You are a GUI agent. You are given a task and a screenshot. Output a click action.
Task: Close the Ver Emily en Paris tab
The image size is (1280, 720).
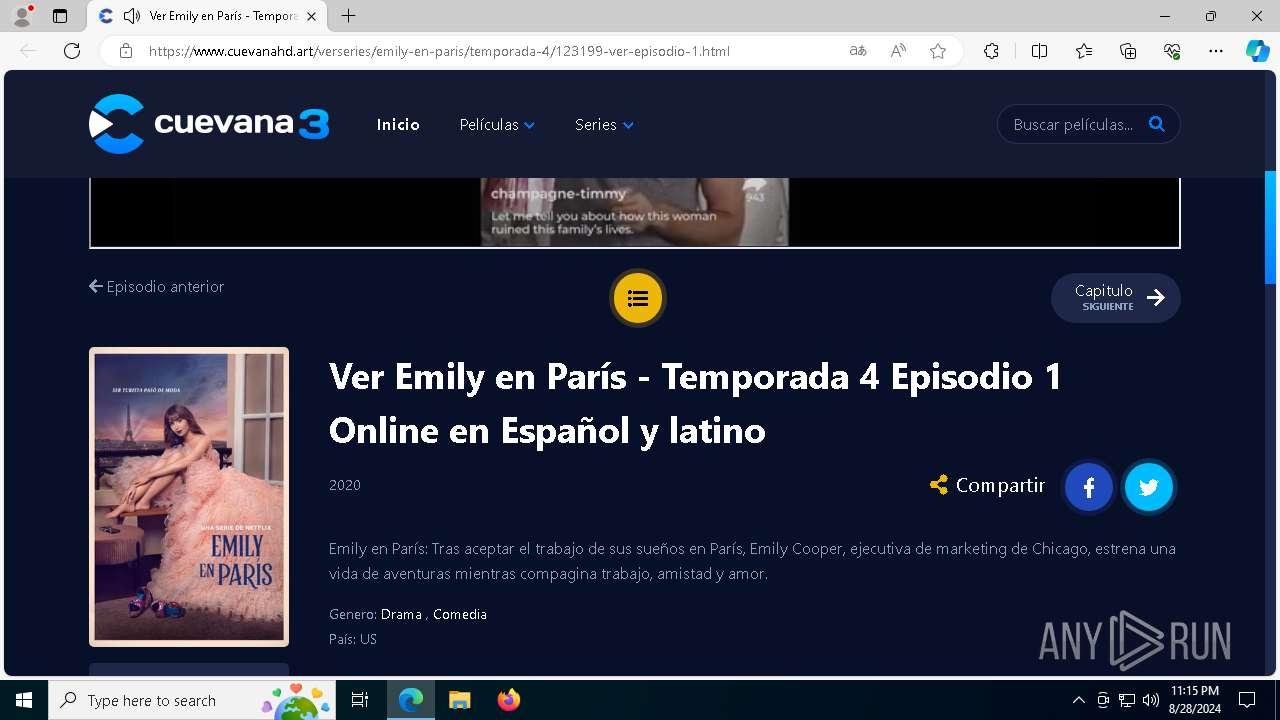click(311, 16)
